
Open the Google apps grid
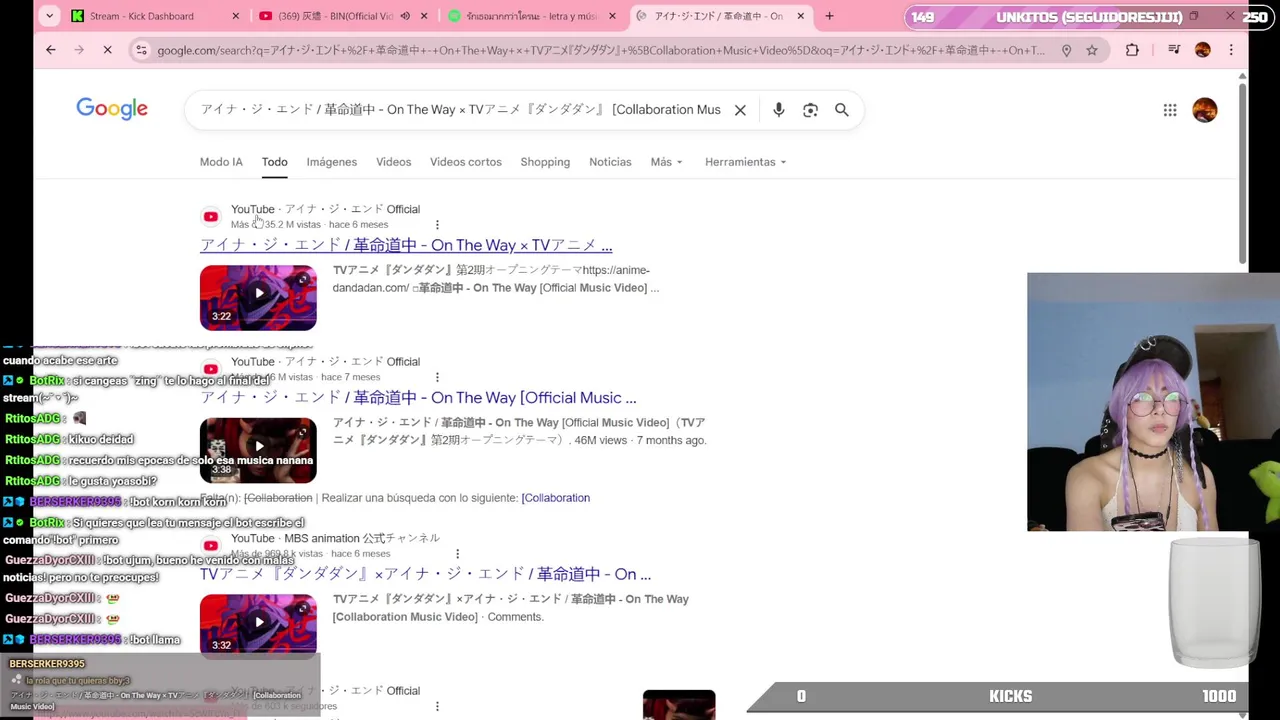point(1170,110)
